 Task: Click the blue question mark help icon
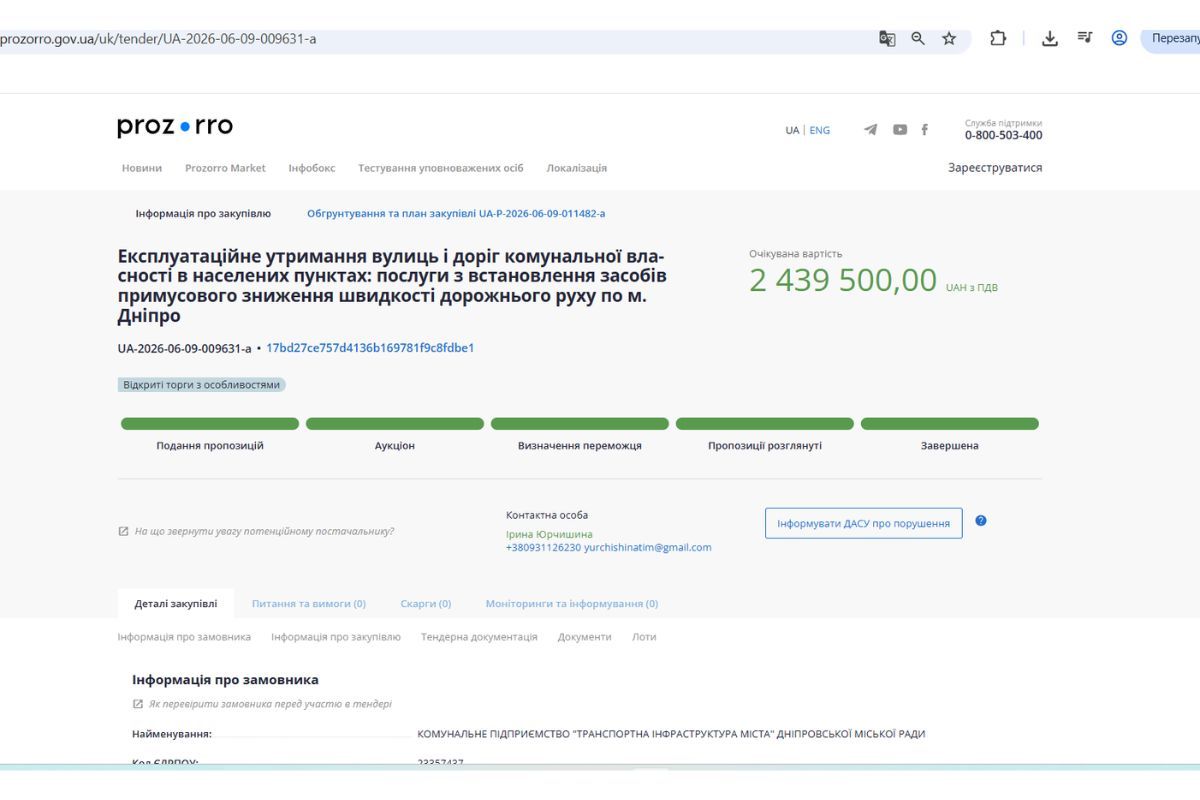click(x=981, y=521)
